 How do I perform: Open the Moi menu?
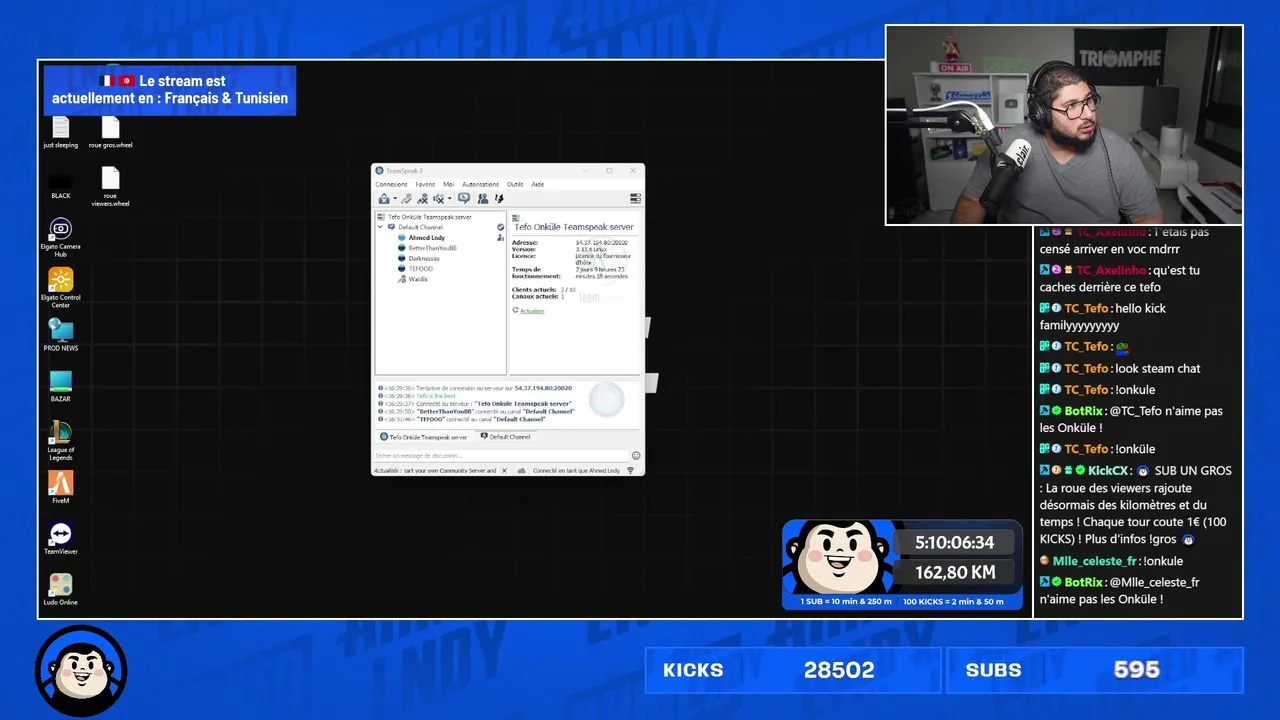449,184
